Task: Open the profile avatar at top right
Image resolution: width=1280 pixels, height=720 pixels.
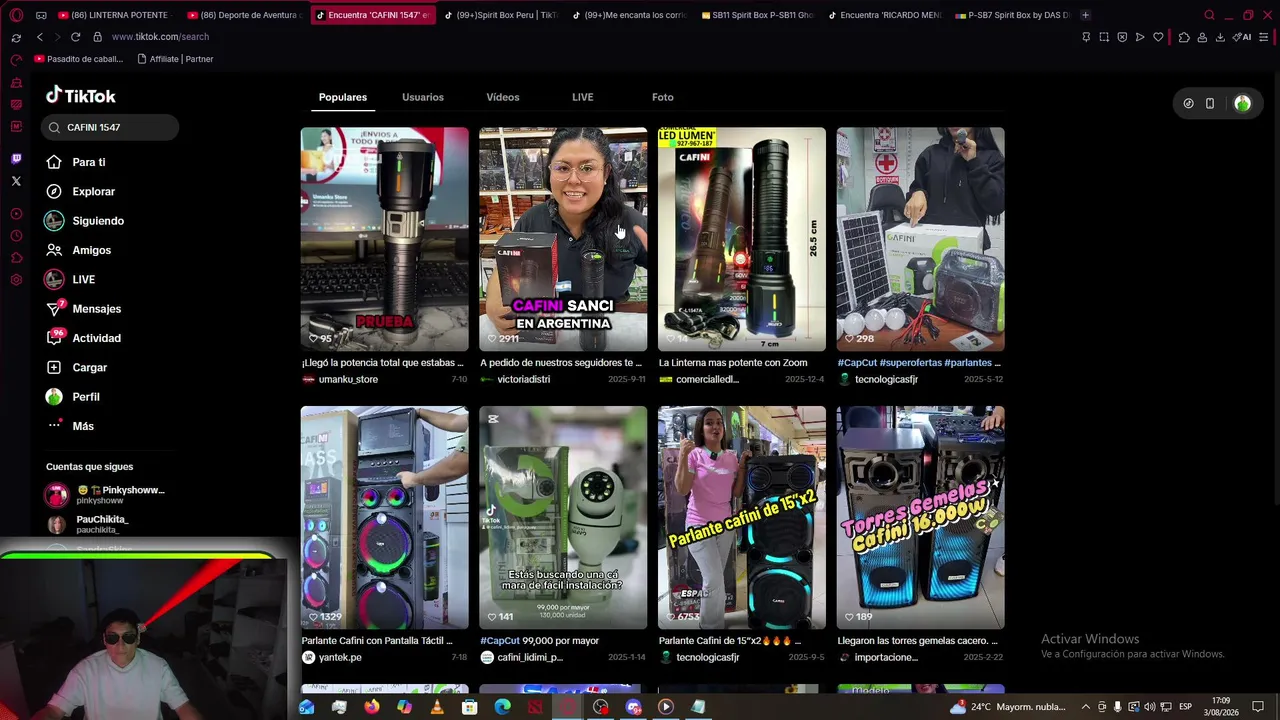Action: (1242, 103)
